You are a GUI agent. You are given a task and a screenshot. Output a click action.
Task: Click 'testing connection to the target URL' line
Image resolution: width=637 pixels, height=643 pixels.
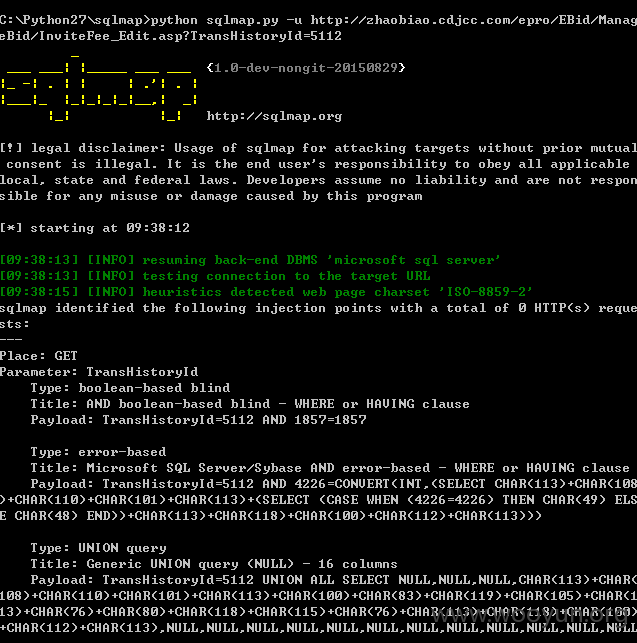[x=215, y=276]
